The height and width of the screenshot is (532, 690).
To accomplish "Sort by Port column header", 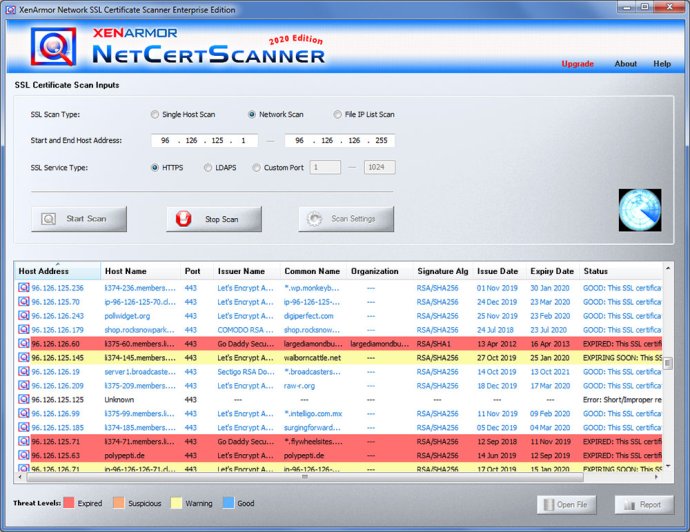I will tap(197, 271).
